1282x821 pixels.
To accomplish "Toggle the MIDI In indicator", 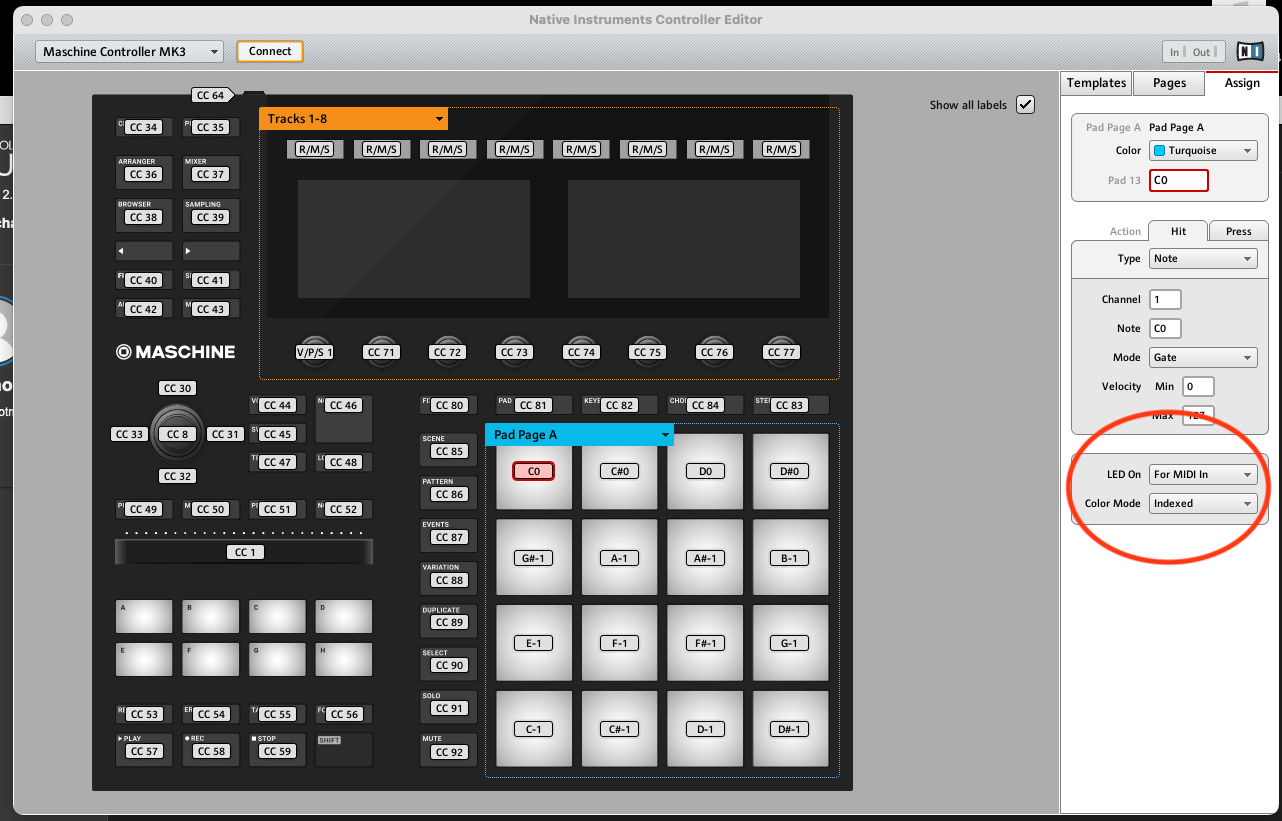I will (x=1174, y=52).
